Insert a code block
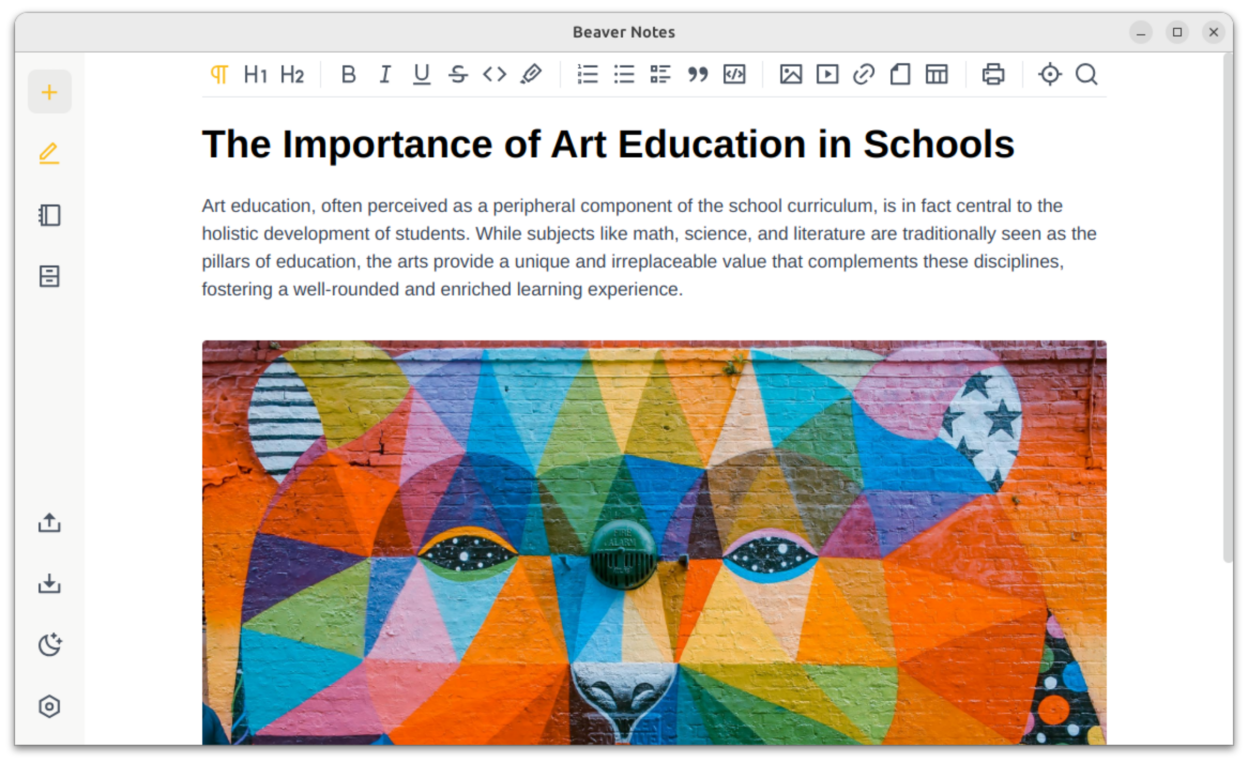1248x763 pixels. click(x=734, y=74)
